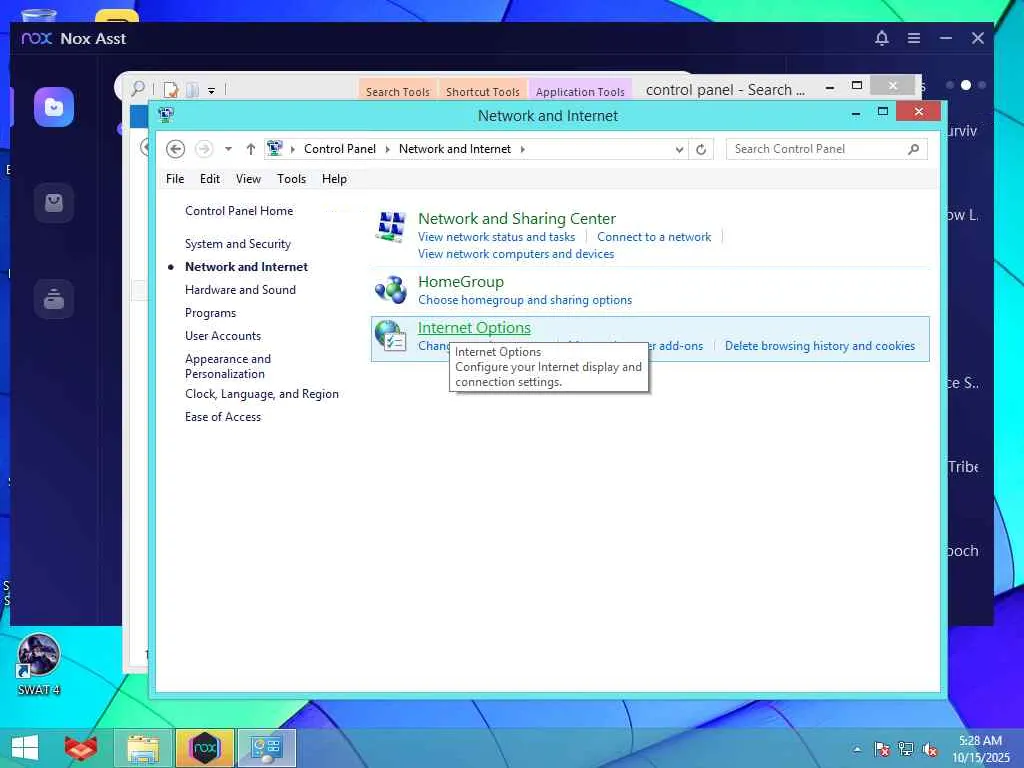The image size is (1024, 768).
Task: Click the network tray icon
Action: tap(906, 749)
